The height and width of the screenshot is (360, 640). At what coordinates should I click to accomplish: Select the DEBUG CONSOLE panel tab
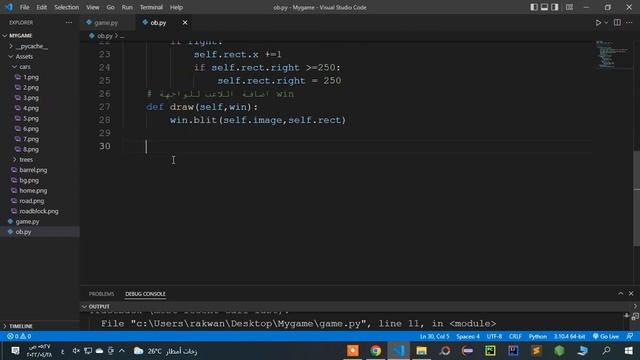(x=145, y=294)
